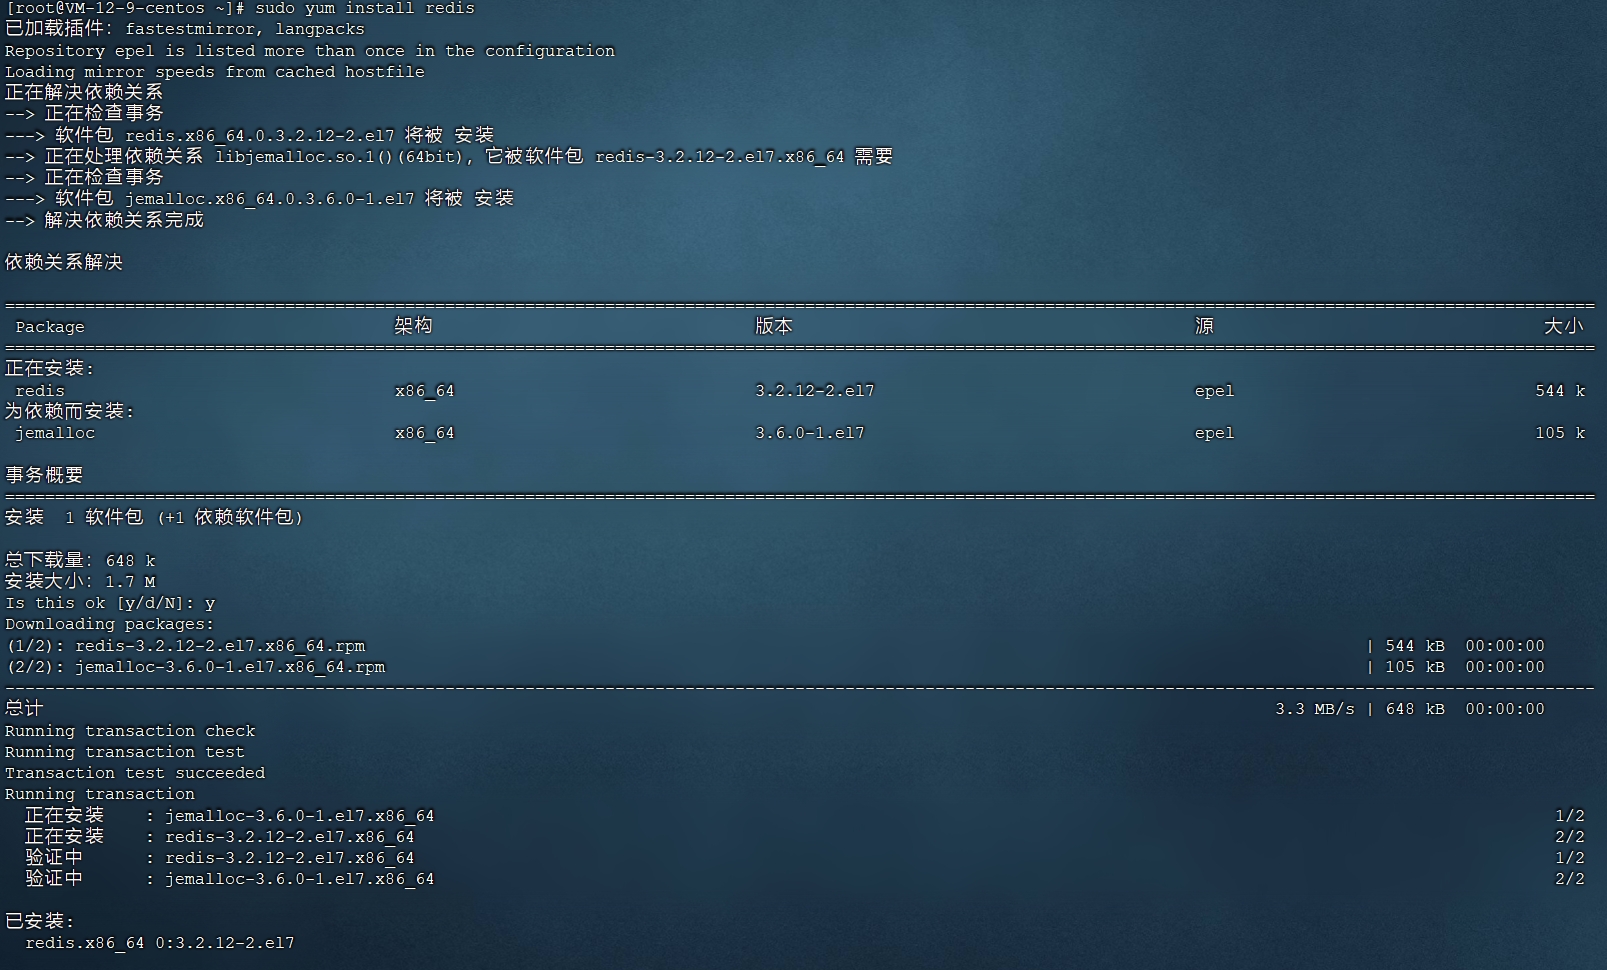
Task: Click '为依赖而安装:' label
Action: pyautogui.click(x=70, y=411)
